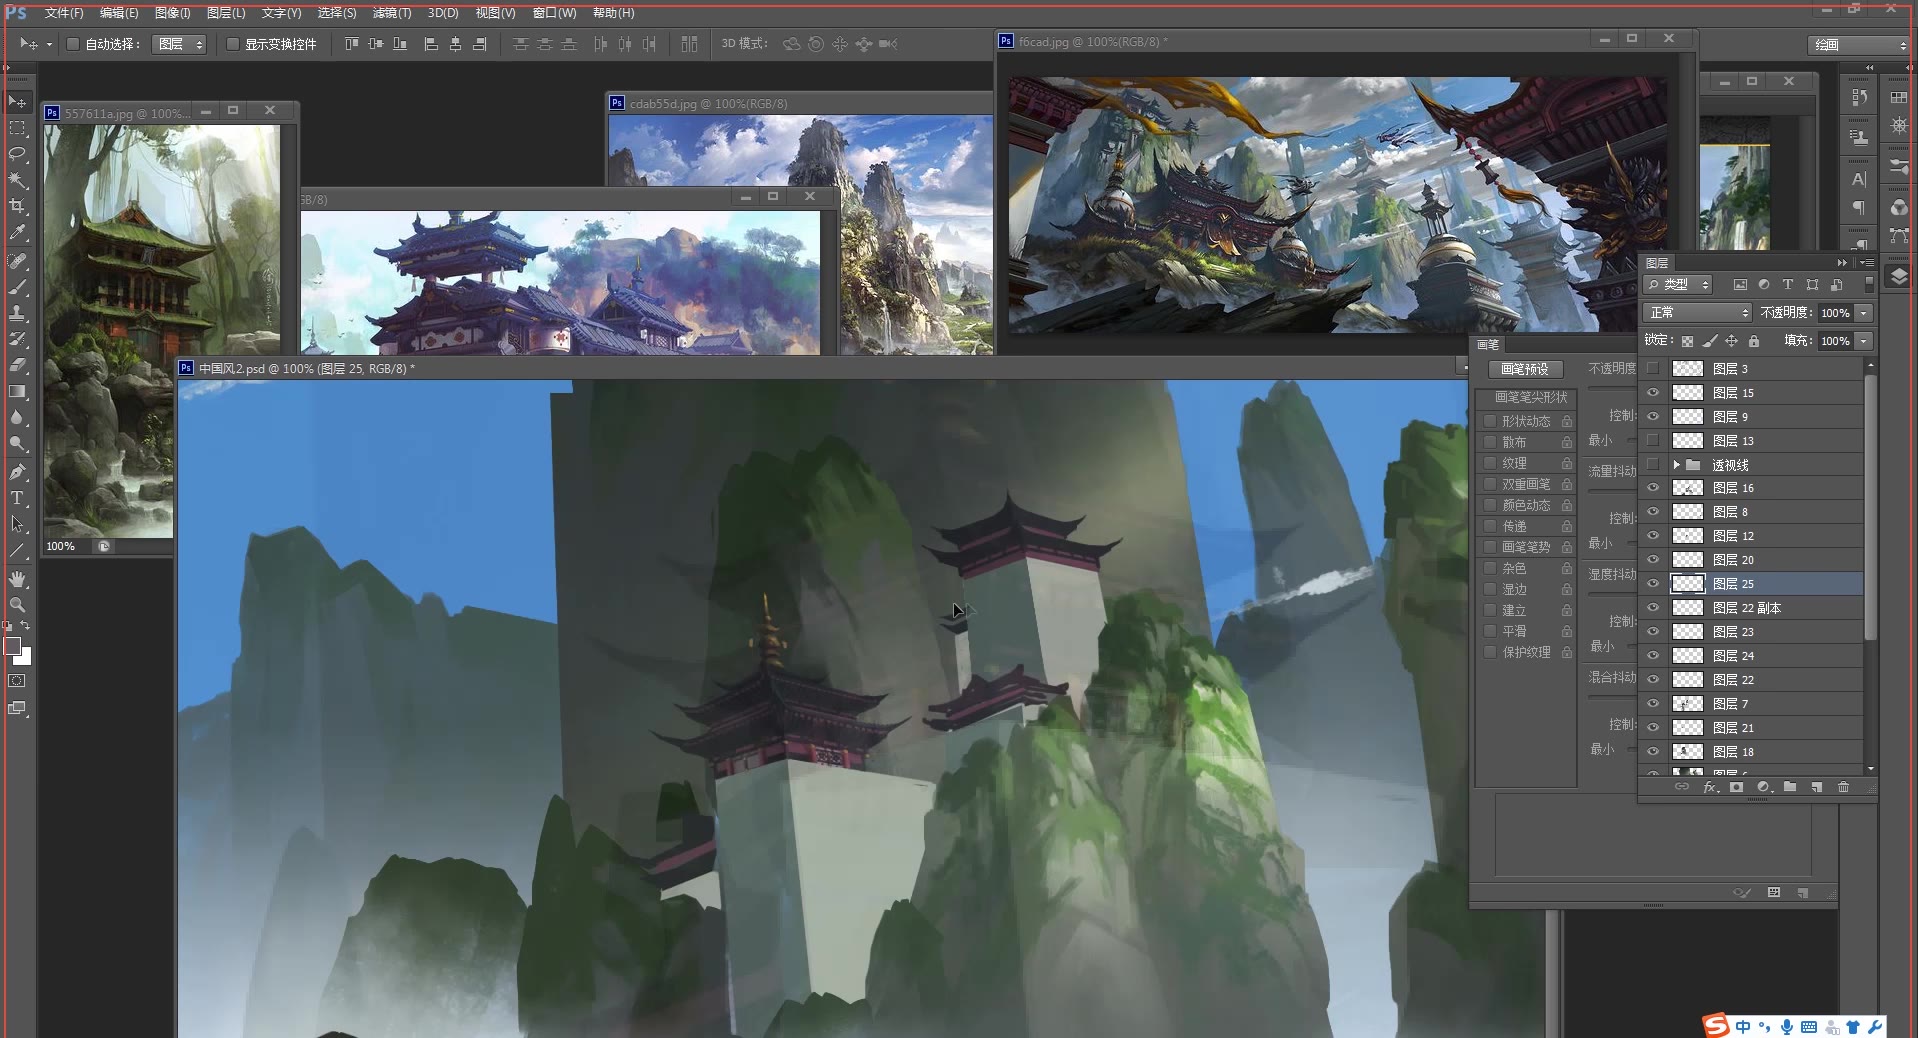Enable 显示变换控件 checkbox
Screen dimensions: 1918x1038
pos(232,44)
